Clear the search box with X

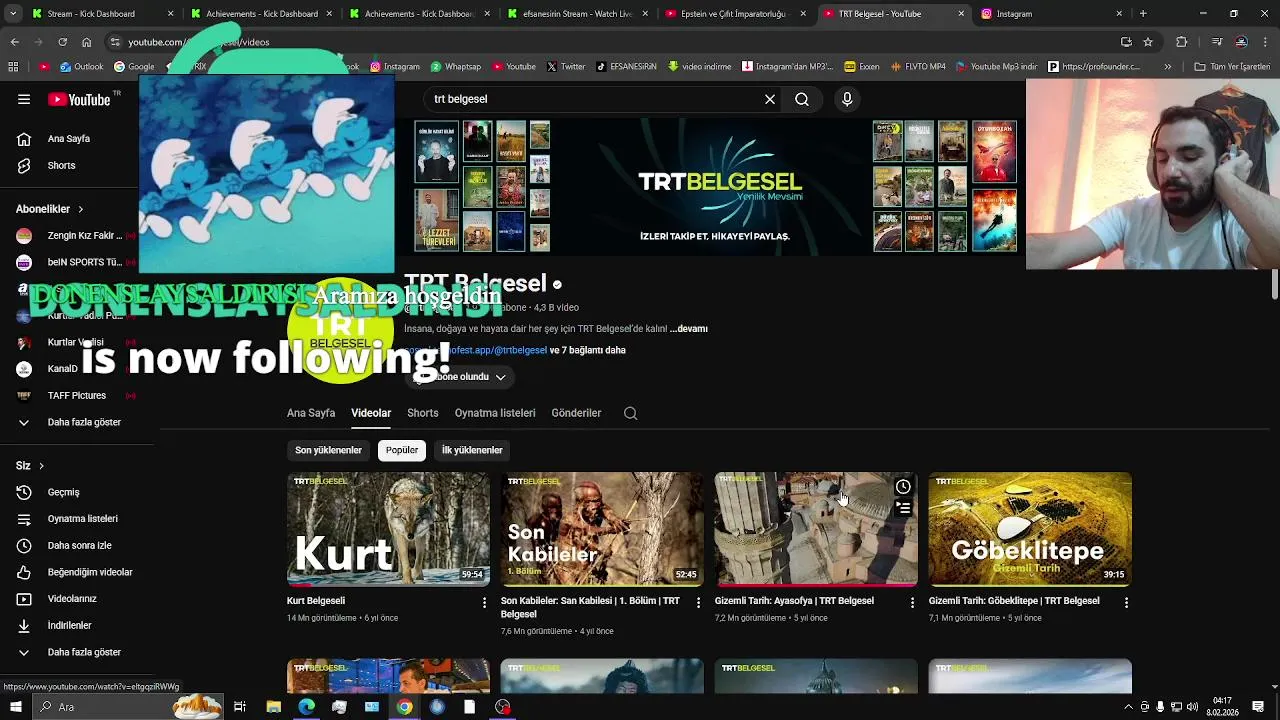tap(770, 99)
